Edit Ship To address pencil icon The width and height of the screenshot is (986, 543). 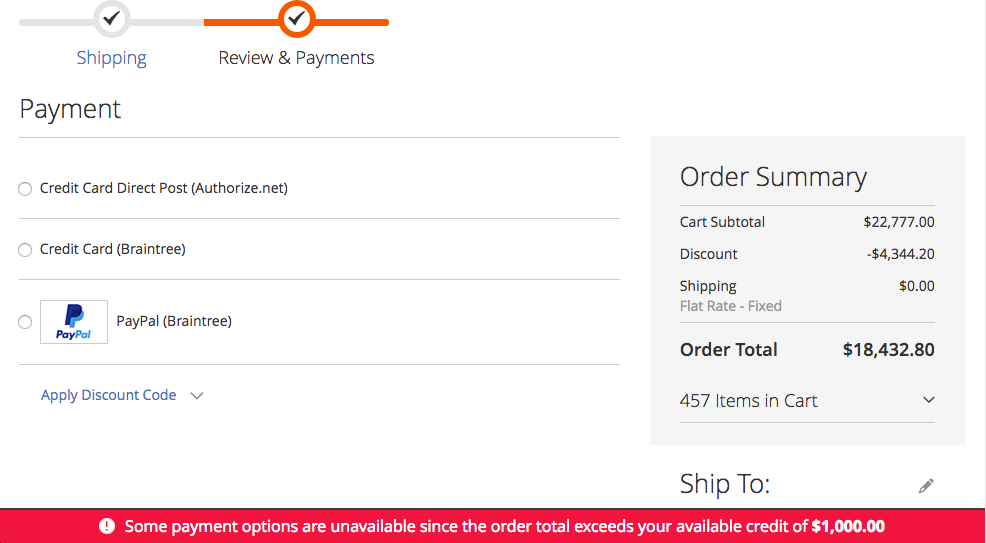pos(926,486)
